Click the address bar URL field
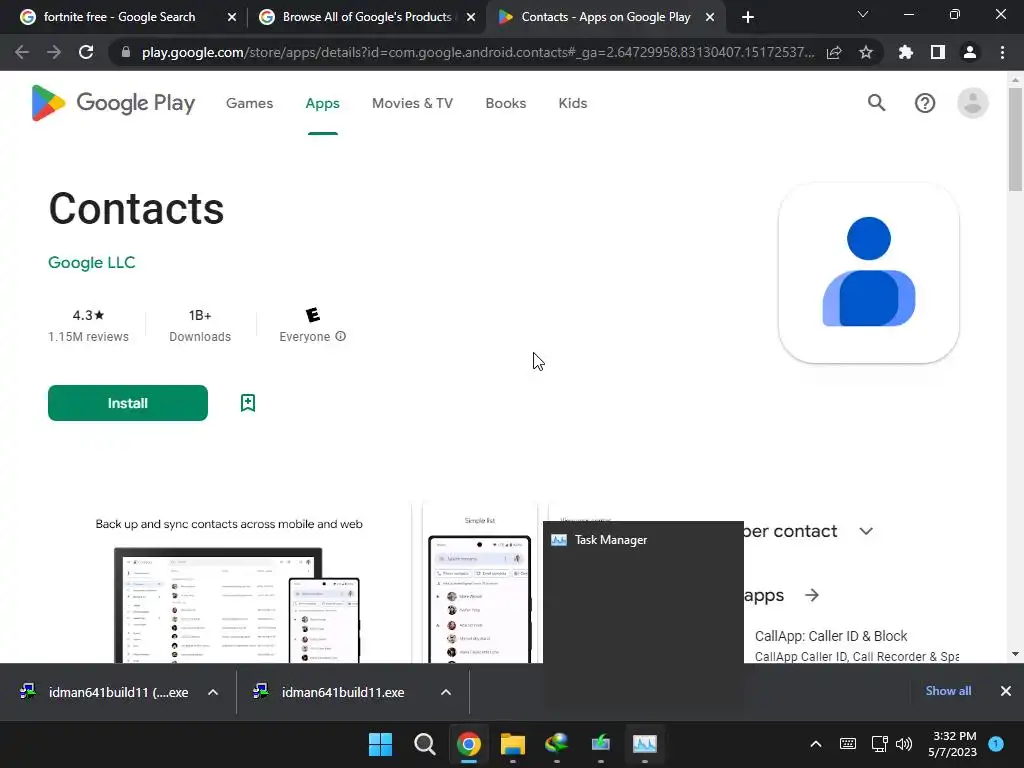Screen dimensions: 1024x768 tap(478, 52)
